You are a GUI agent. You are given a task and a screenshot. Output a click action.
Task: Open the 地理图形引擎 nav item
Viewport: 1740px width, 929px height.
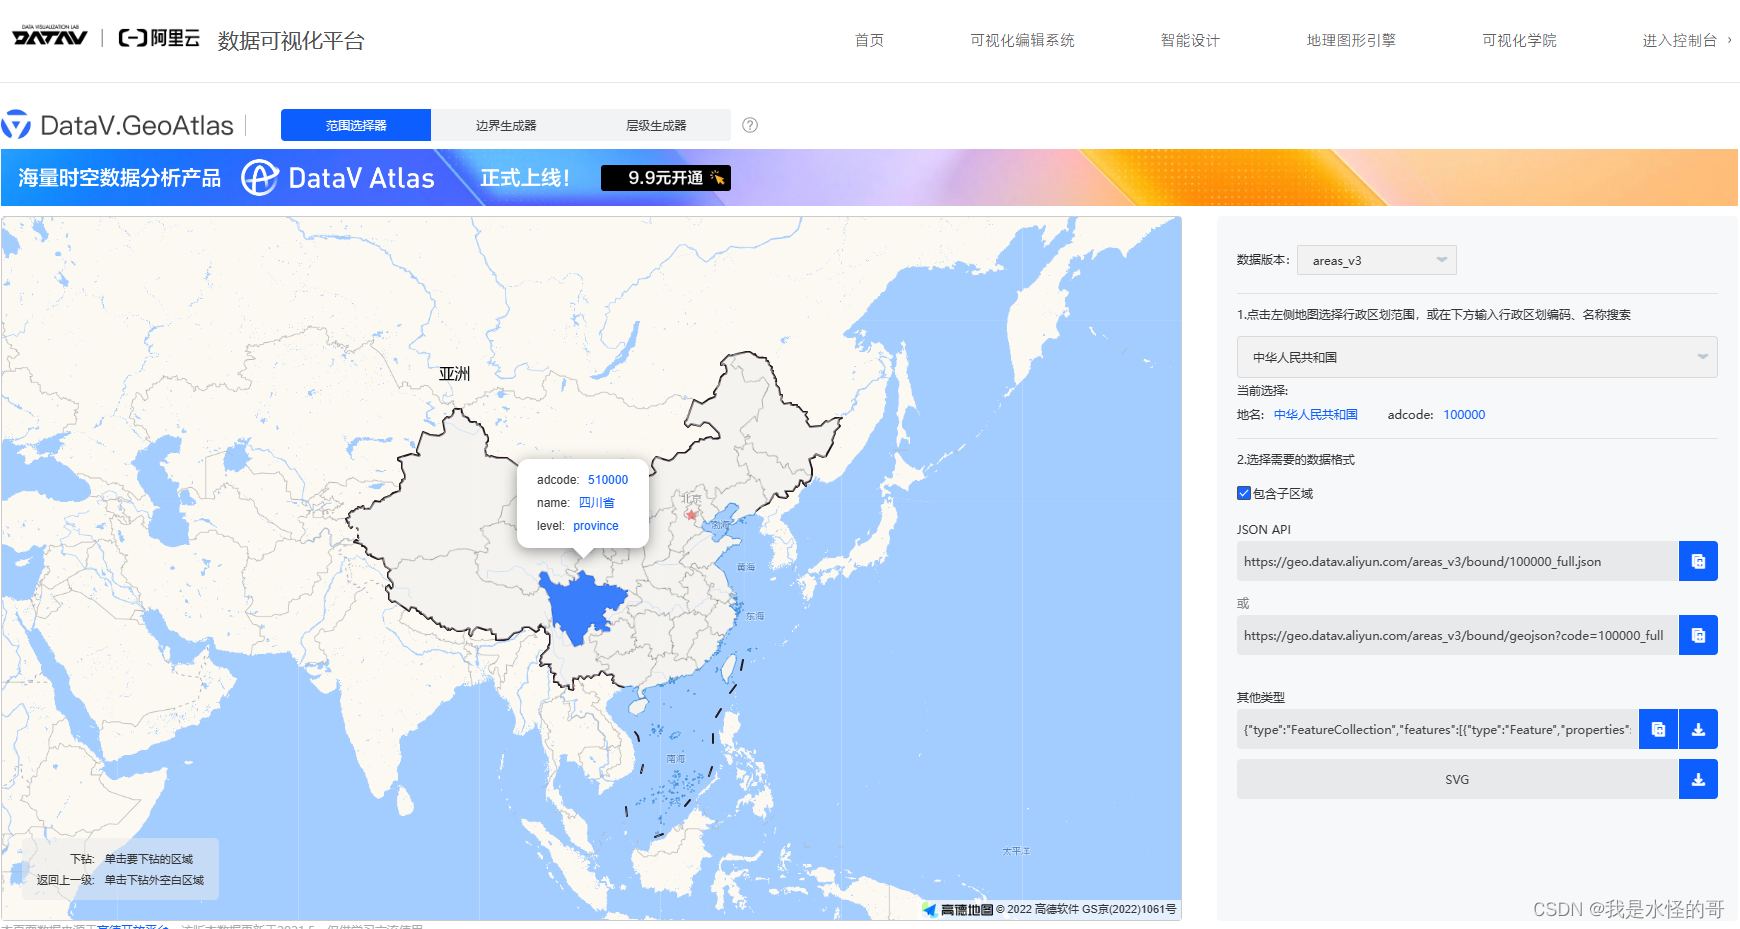point(1351,40)
